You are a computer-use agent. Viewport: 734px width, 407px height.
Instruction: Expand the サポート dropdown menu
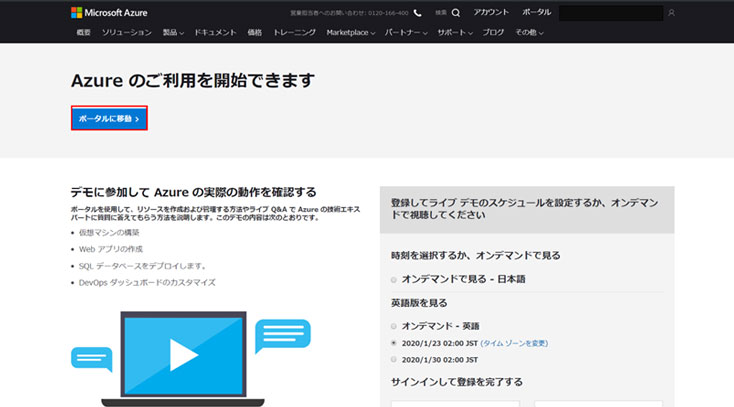point(455,32)
